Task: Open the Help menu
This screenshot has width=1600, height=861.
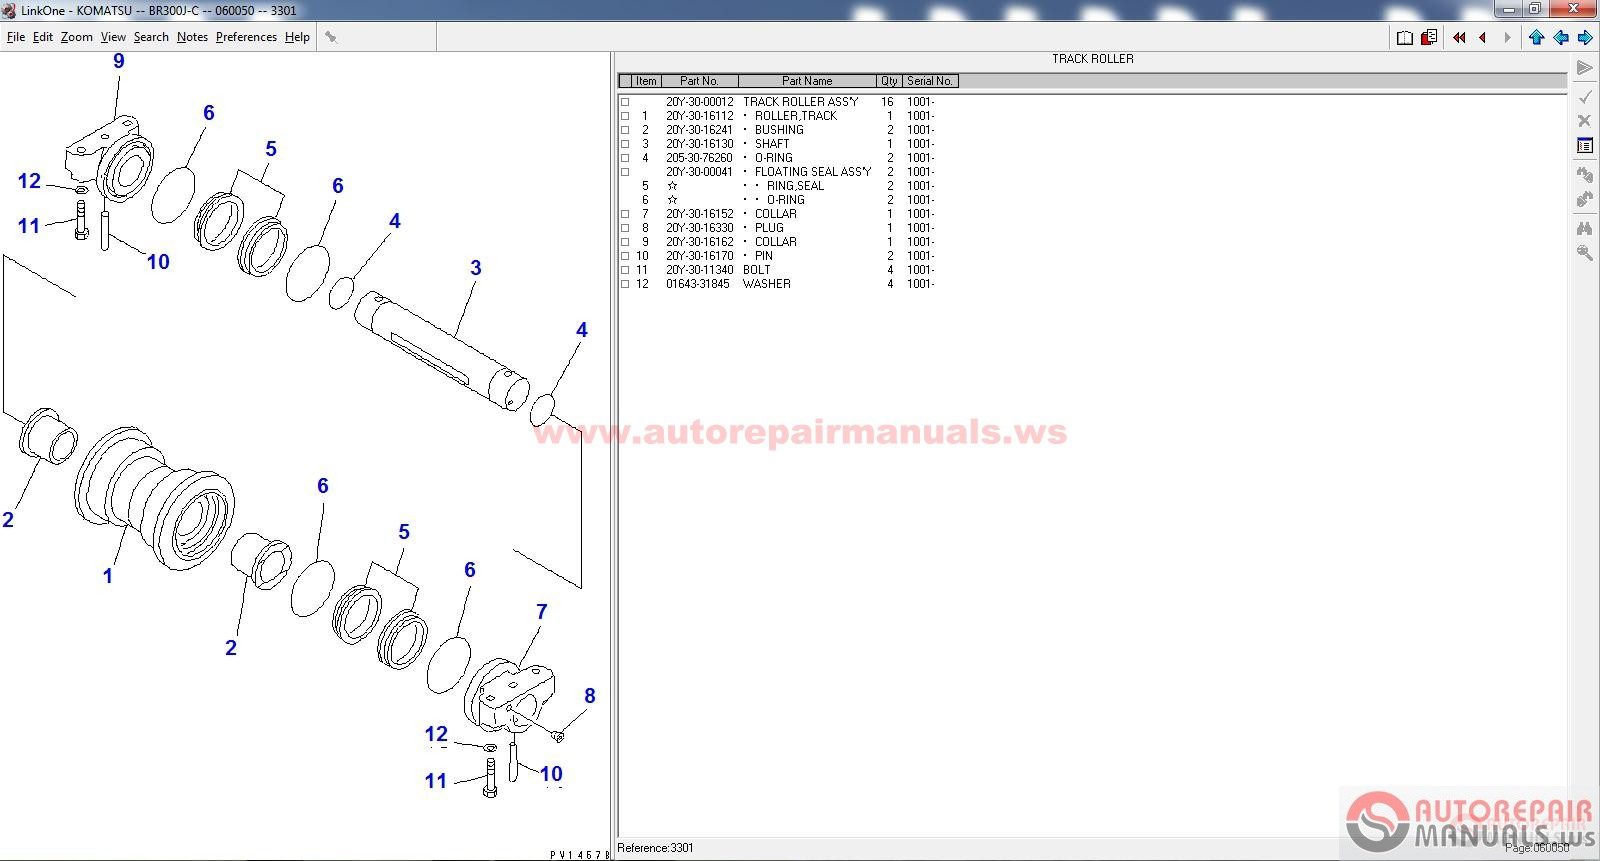Action: (x=297, y=37)
